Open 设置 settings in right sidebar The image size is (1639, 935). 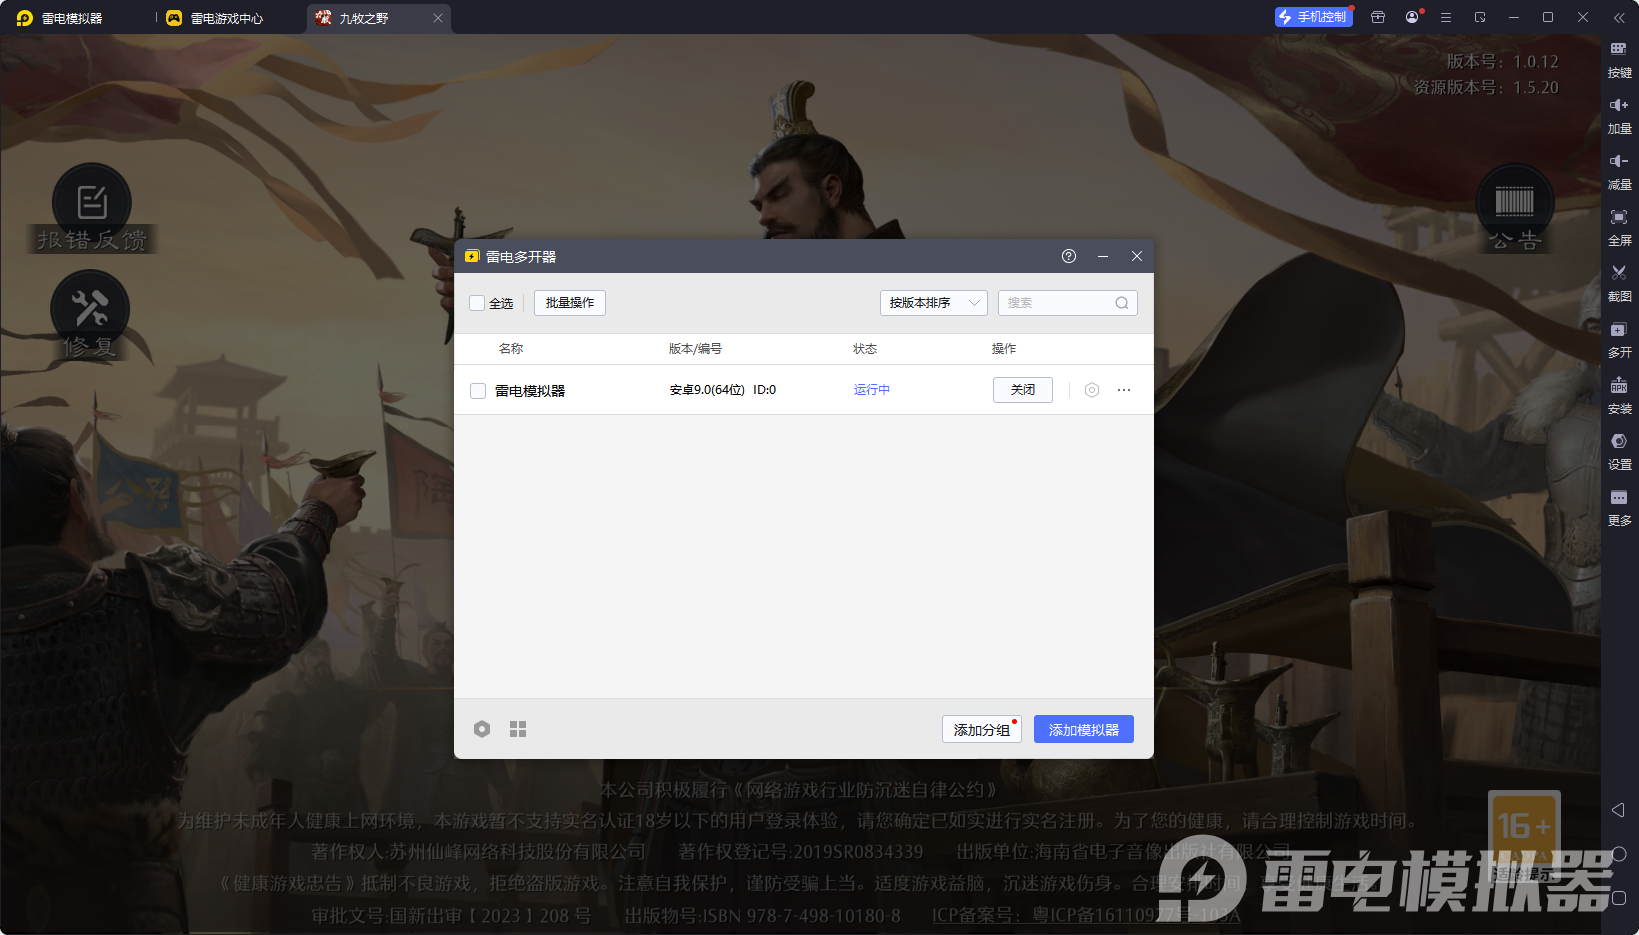pyautogui.click(x=1618, y=442)
